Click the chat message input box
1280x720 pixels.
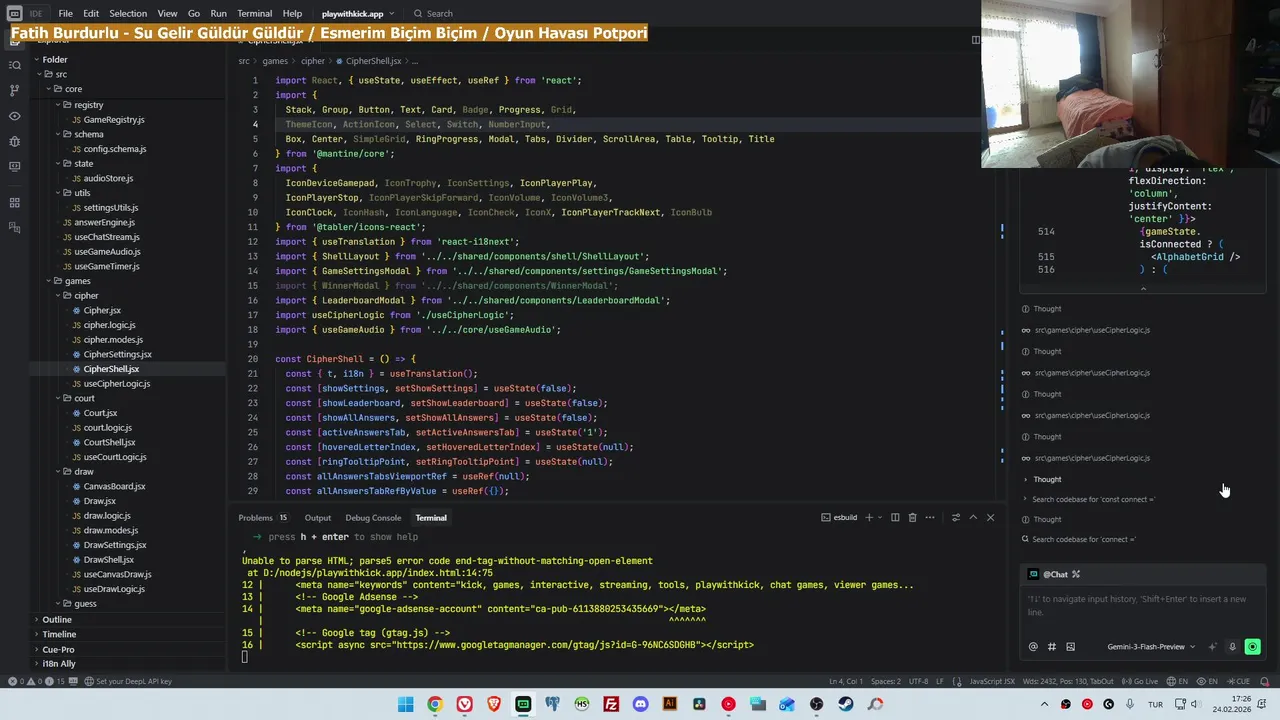1143,606
